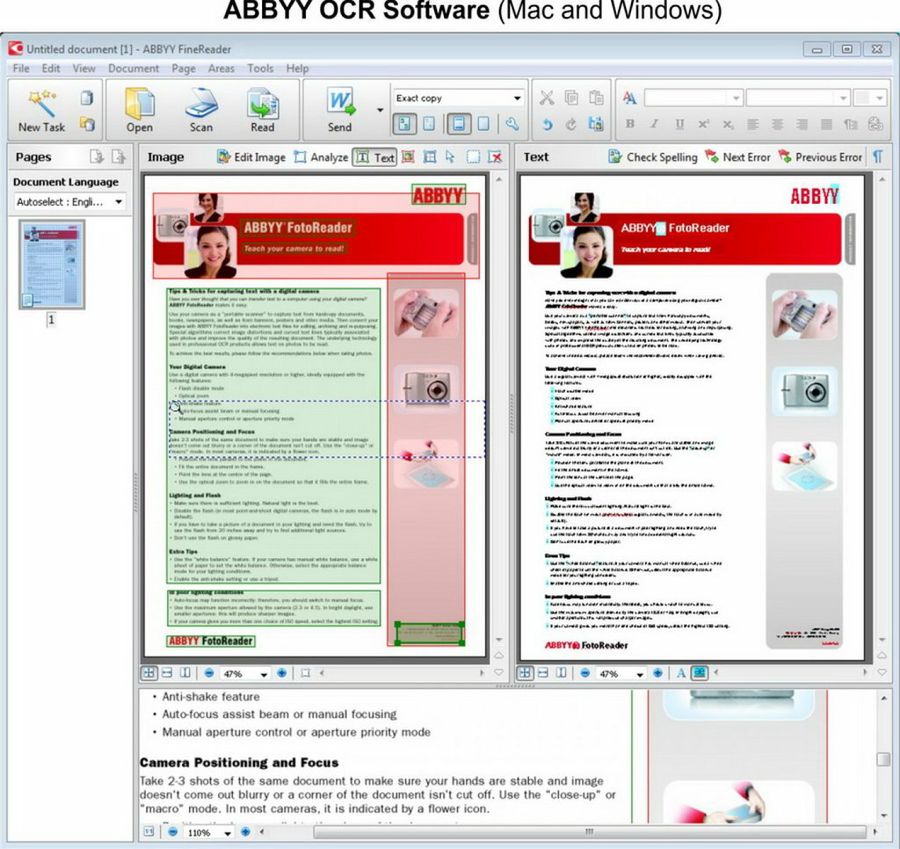Viewport: 900px width, 849px height.
Task: Start a scan with the Scan icon
Action: coord(201,104)
